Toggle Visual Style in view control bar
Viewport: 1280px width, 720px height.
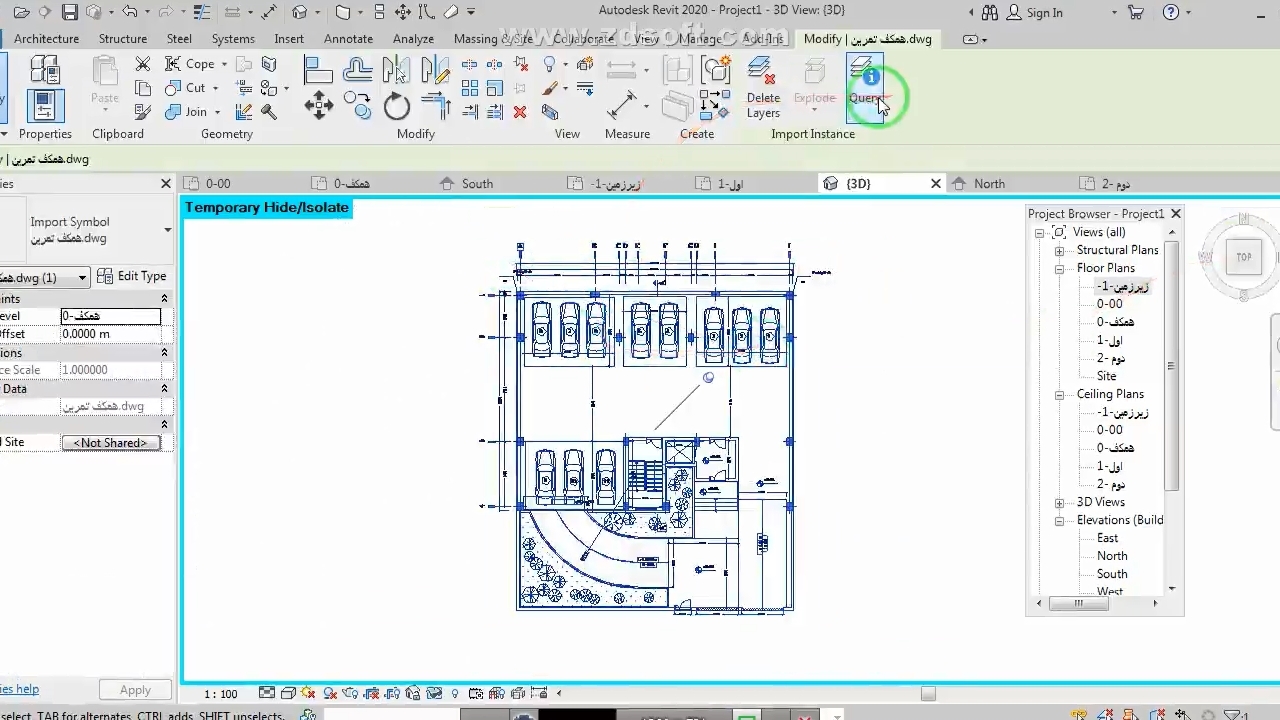tap(288, 693)
